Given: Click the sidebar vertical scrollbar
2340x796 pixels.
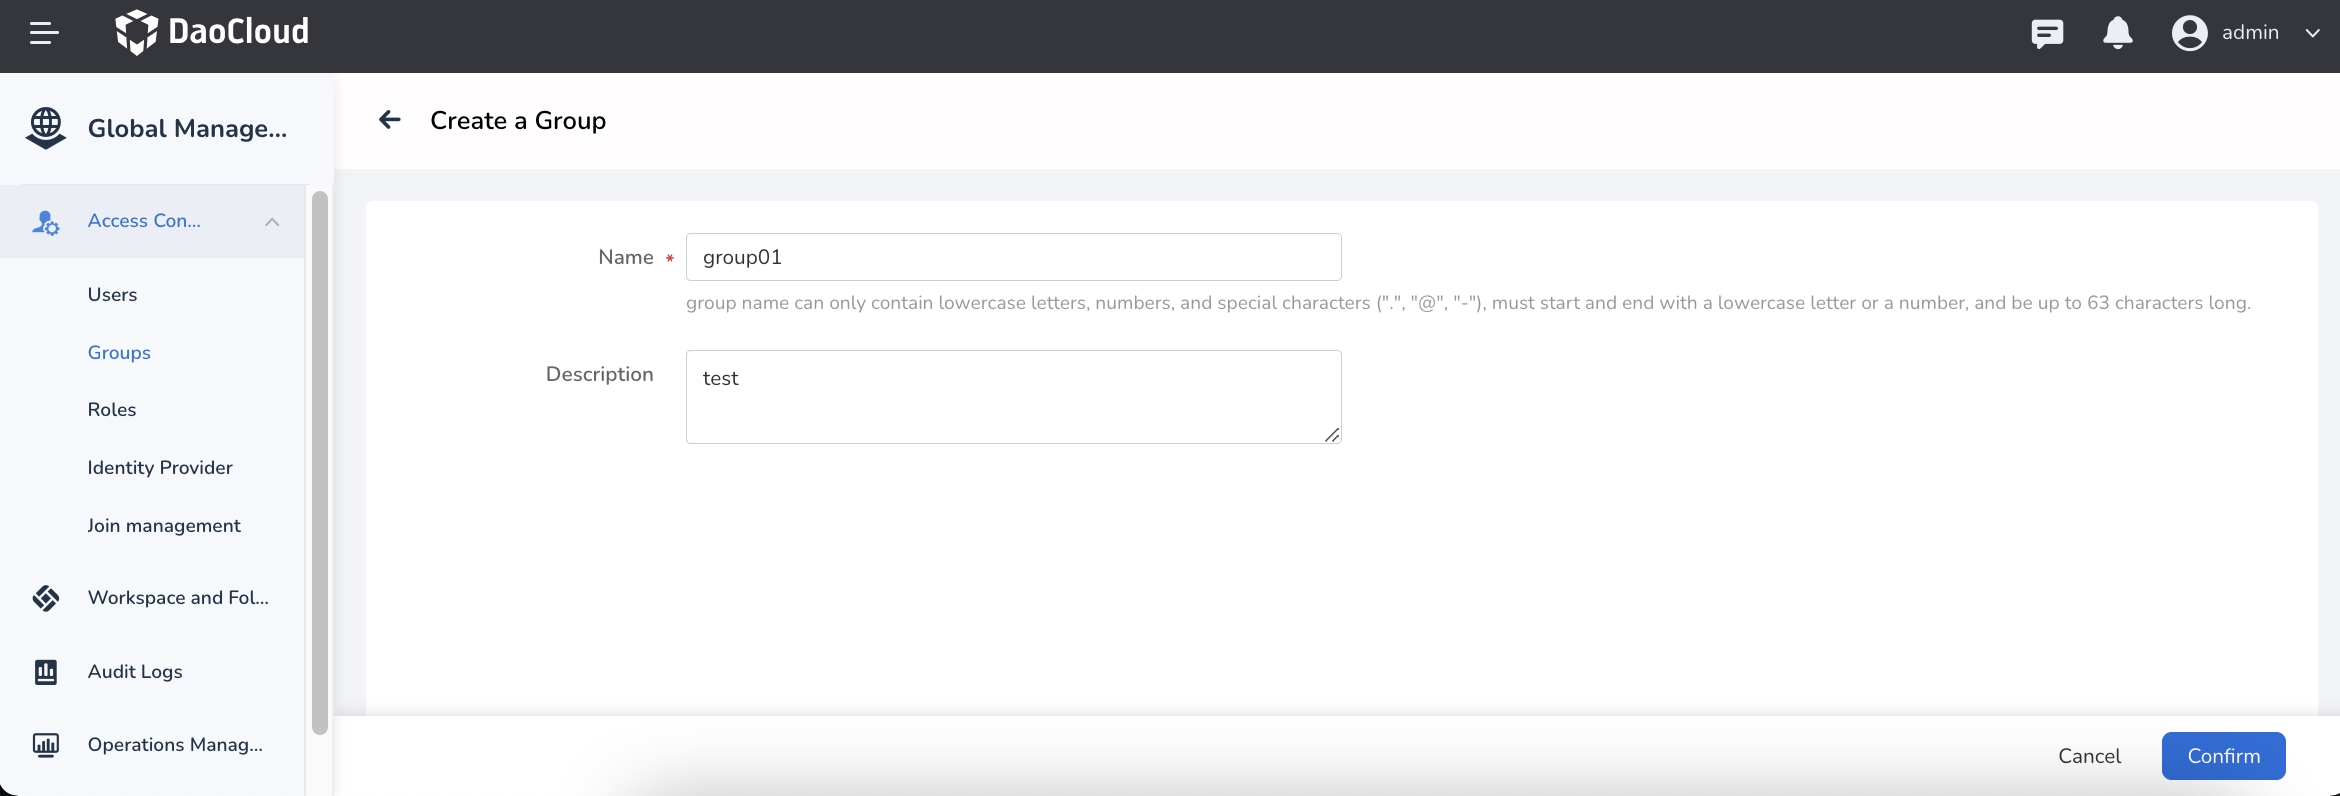Looking at the screenshot, I should click(x=320, y=462).
